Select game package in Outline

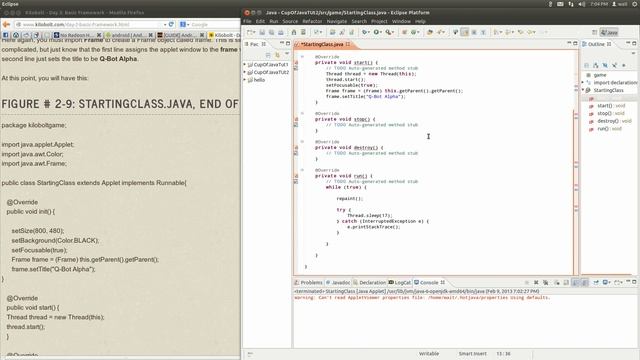pyautogui.click(x=600, y=75)
